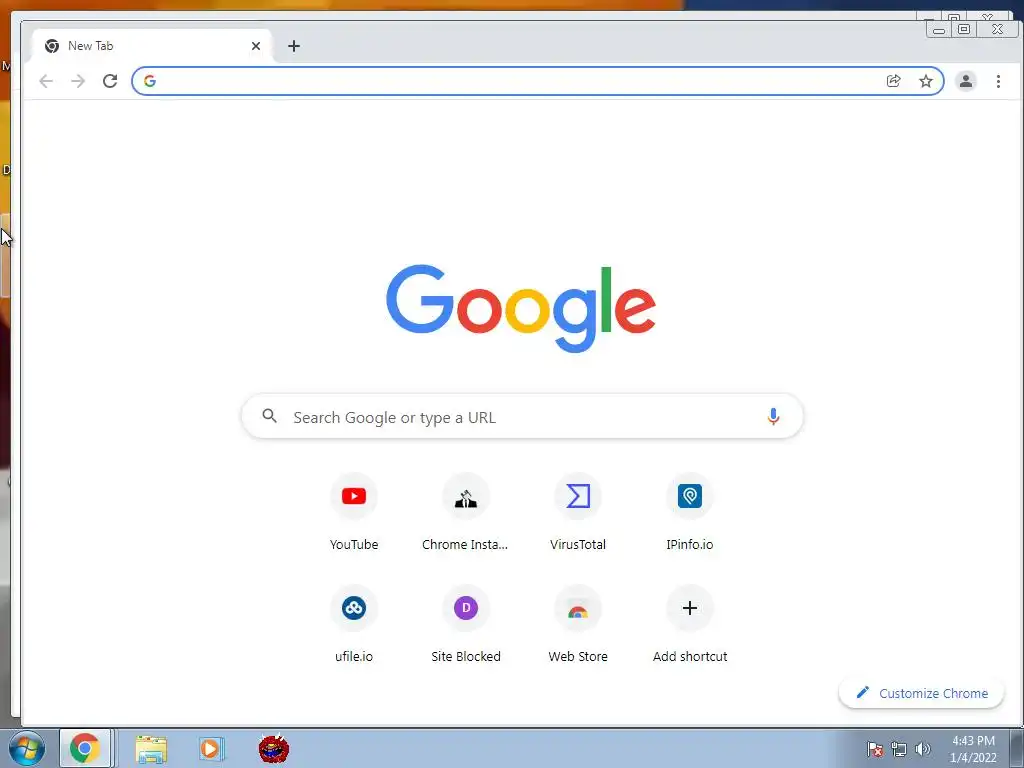Click the Google logo

tap(520, 308)
